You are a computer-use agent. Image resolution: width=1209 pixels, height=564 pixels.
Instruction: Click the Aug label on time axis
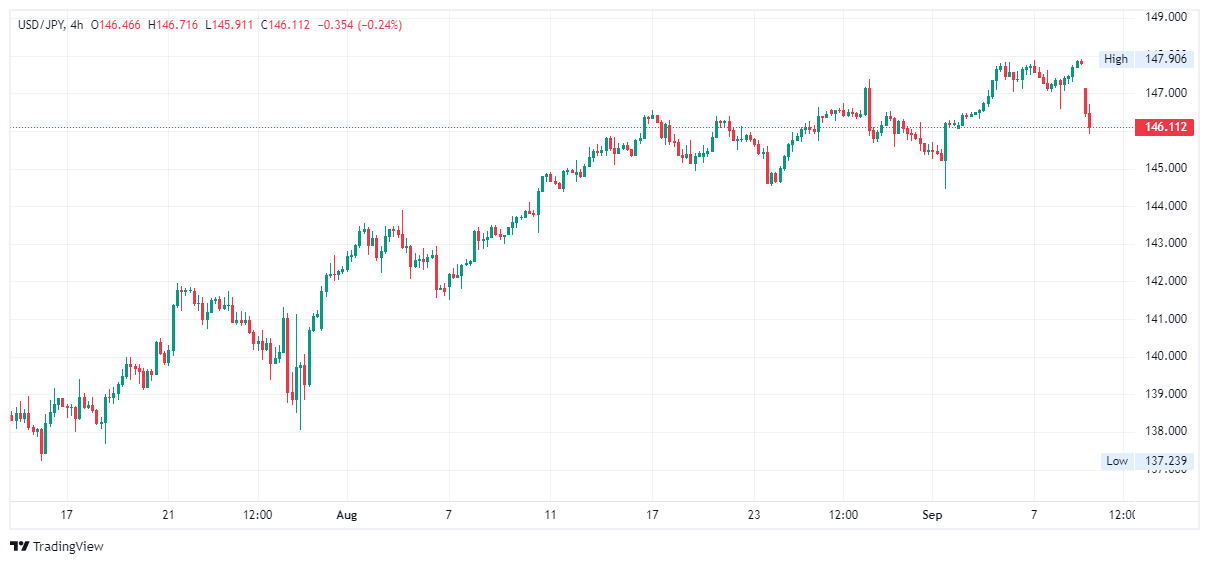346,515
